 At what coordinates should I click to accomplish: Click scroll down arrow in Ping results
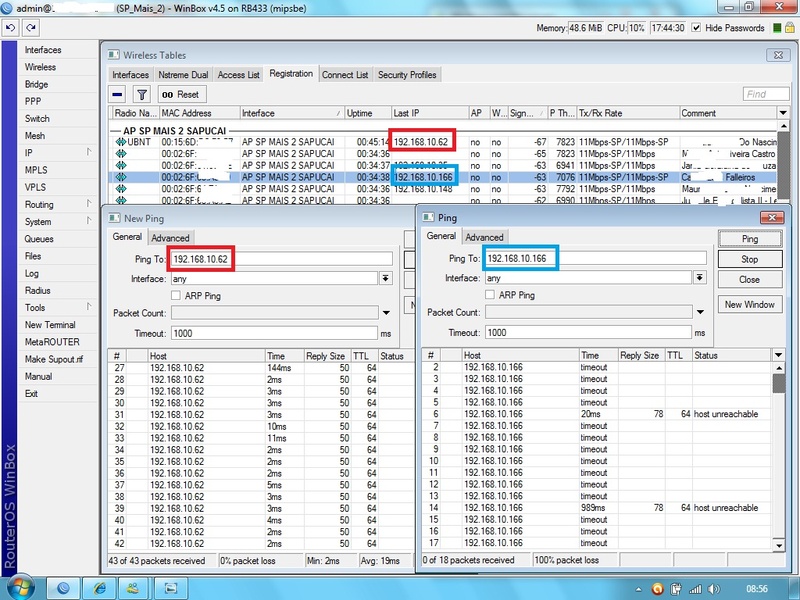(x=779, y=545)
